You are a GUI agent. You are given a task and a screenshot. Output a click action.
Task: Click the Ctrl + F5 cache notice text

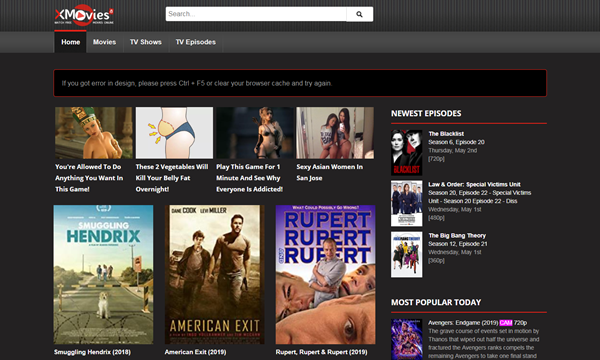click(197, 83)
